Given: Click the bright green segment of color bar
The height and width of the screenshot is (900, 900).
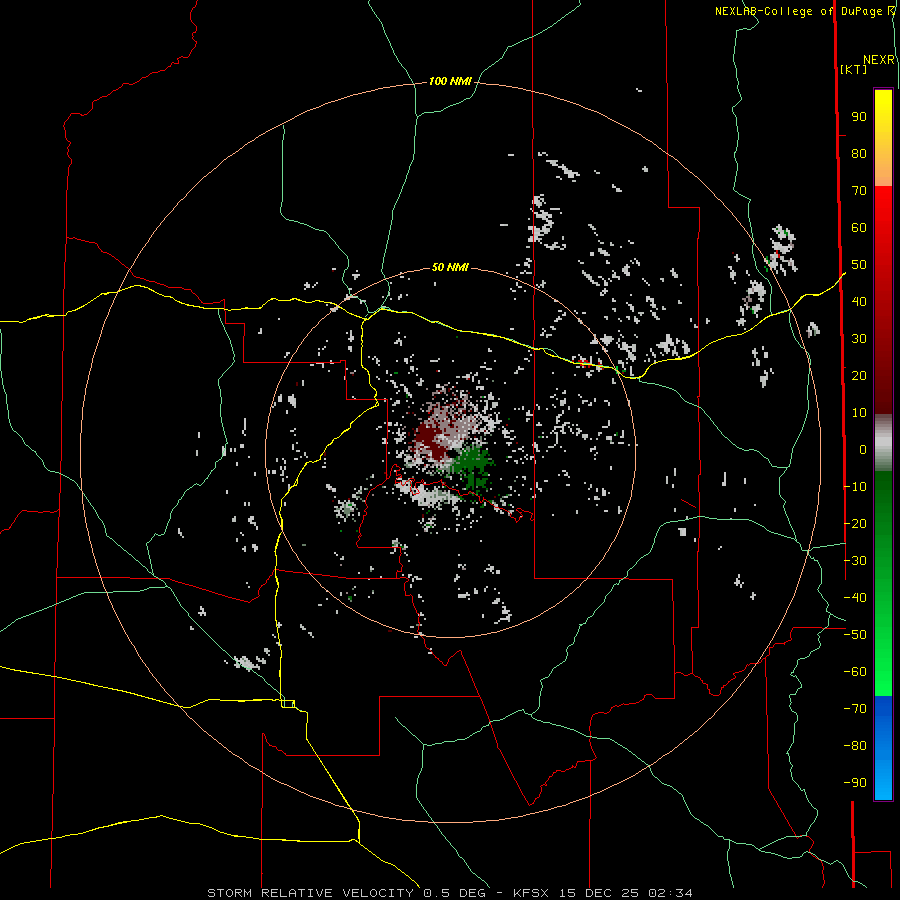Looking at the screenshot, I should point(883,660).
